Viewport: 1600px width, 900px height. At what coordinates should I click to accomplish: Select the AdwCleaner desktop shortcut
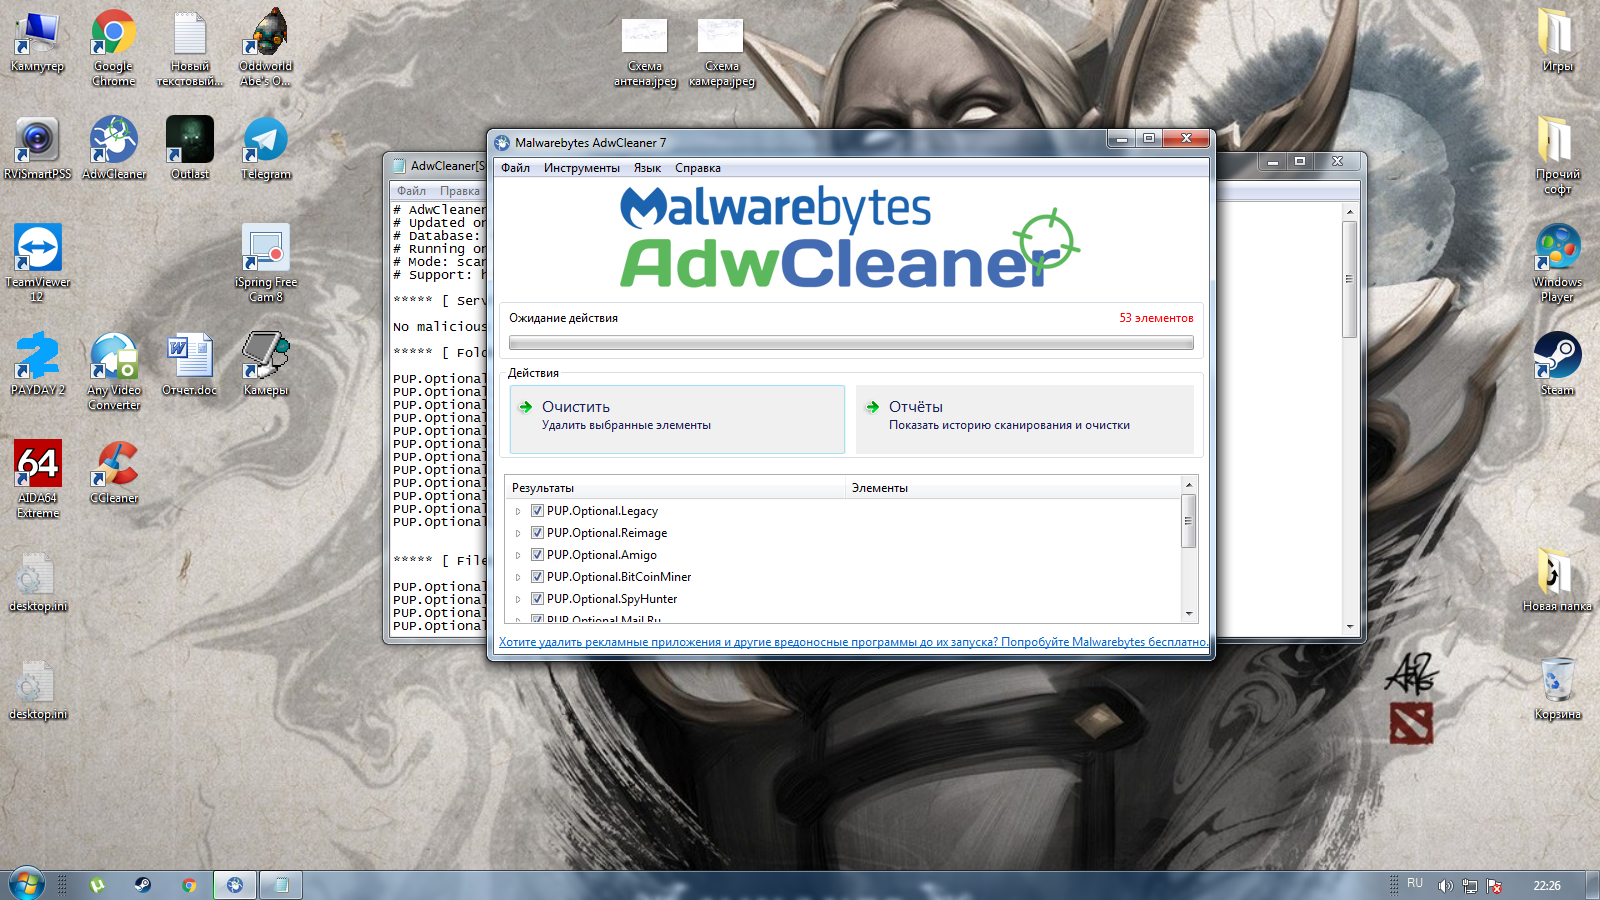pyautogui.click(x=114, y=148)
